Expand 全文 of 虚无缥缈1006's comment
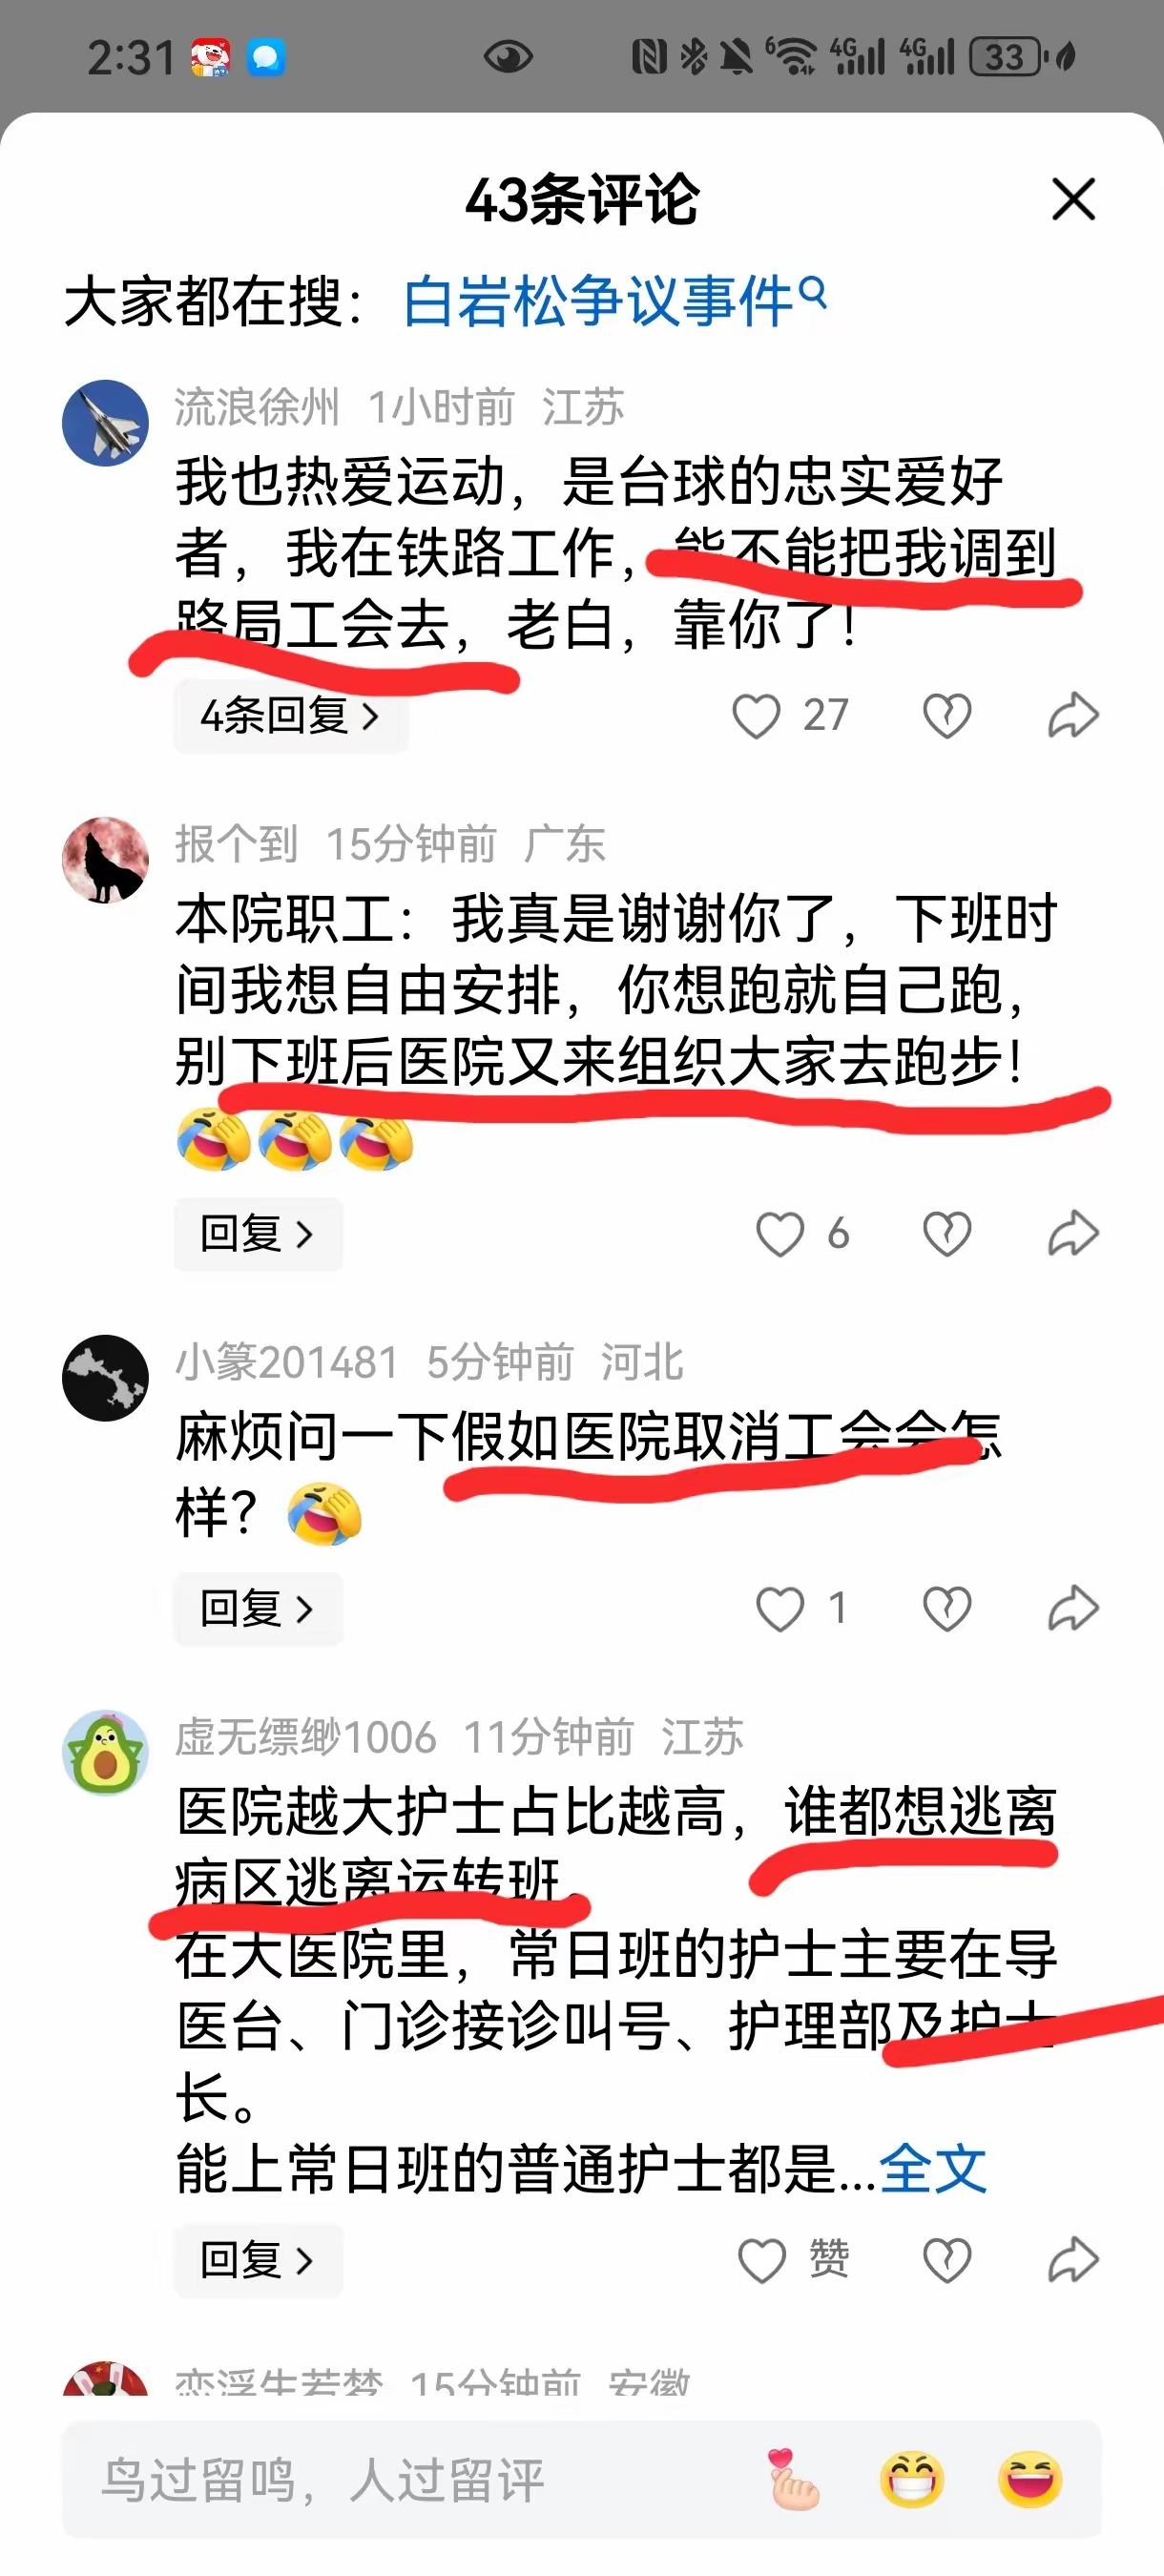The width and height of the screenshot is (1164, 2576). (x=932, y=2170)
